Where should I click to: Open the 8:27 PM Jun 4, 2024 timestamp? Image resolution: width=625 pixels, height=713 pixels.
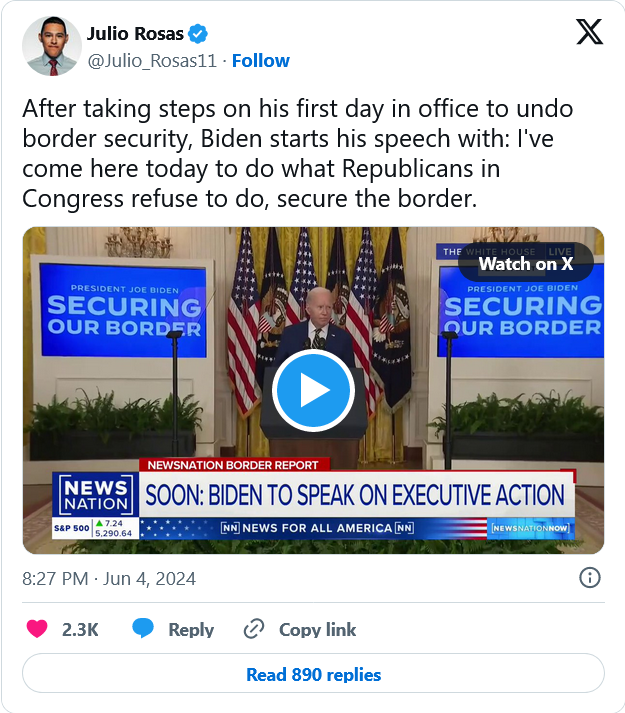109,579
